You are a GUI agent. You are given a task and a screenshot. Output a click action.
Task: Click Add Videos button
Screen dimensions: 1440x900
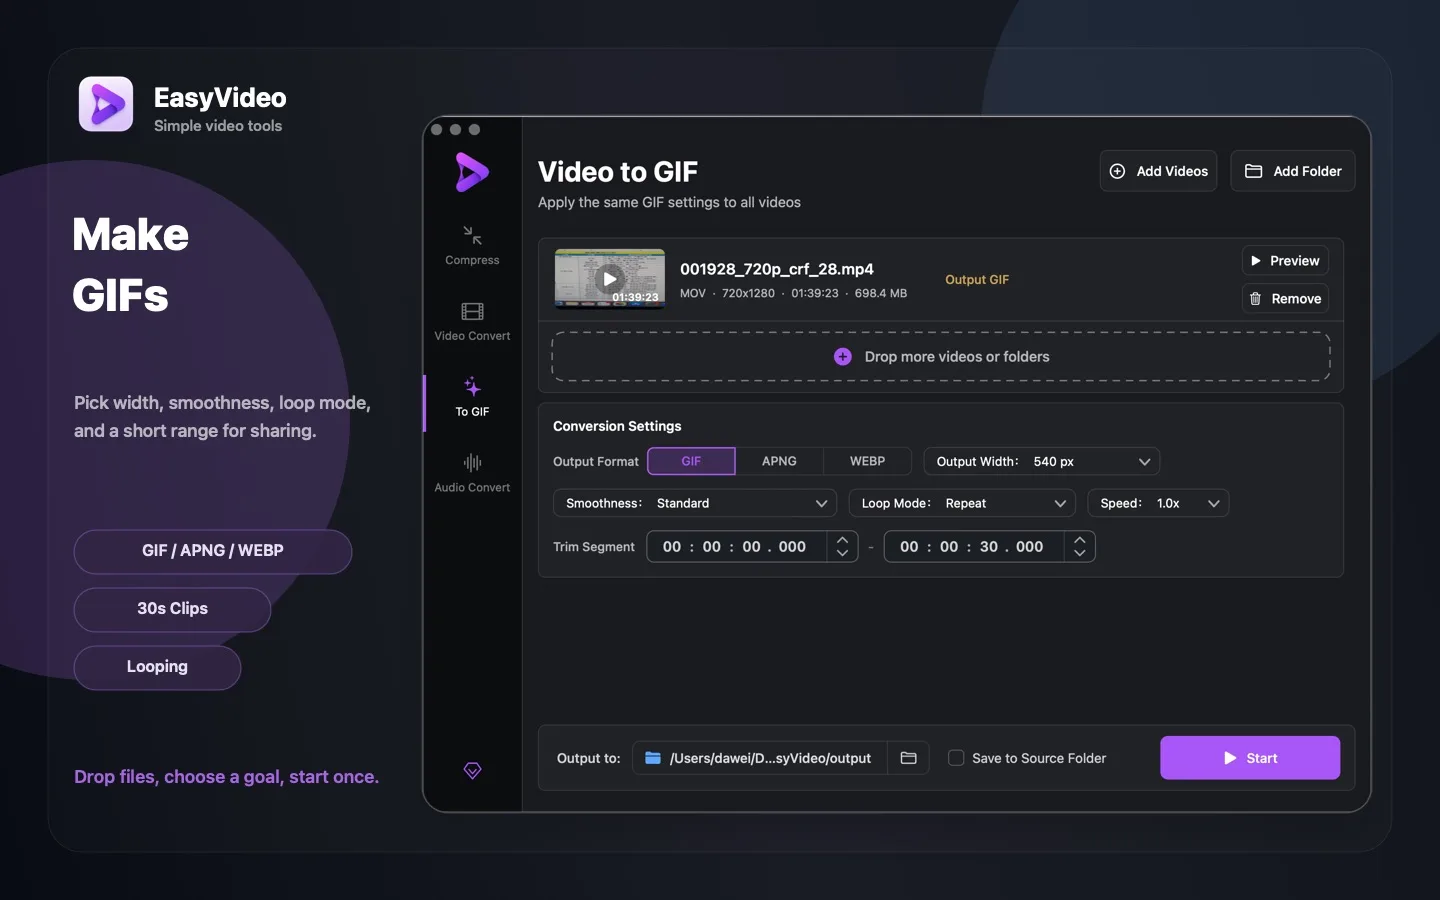tap(1158, 171)
